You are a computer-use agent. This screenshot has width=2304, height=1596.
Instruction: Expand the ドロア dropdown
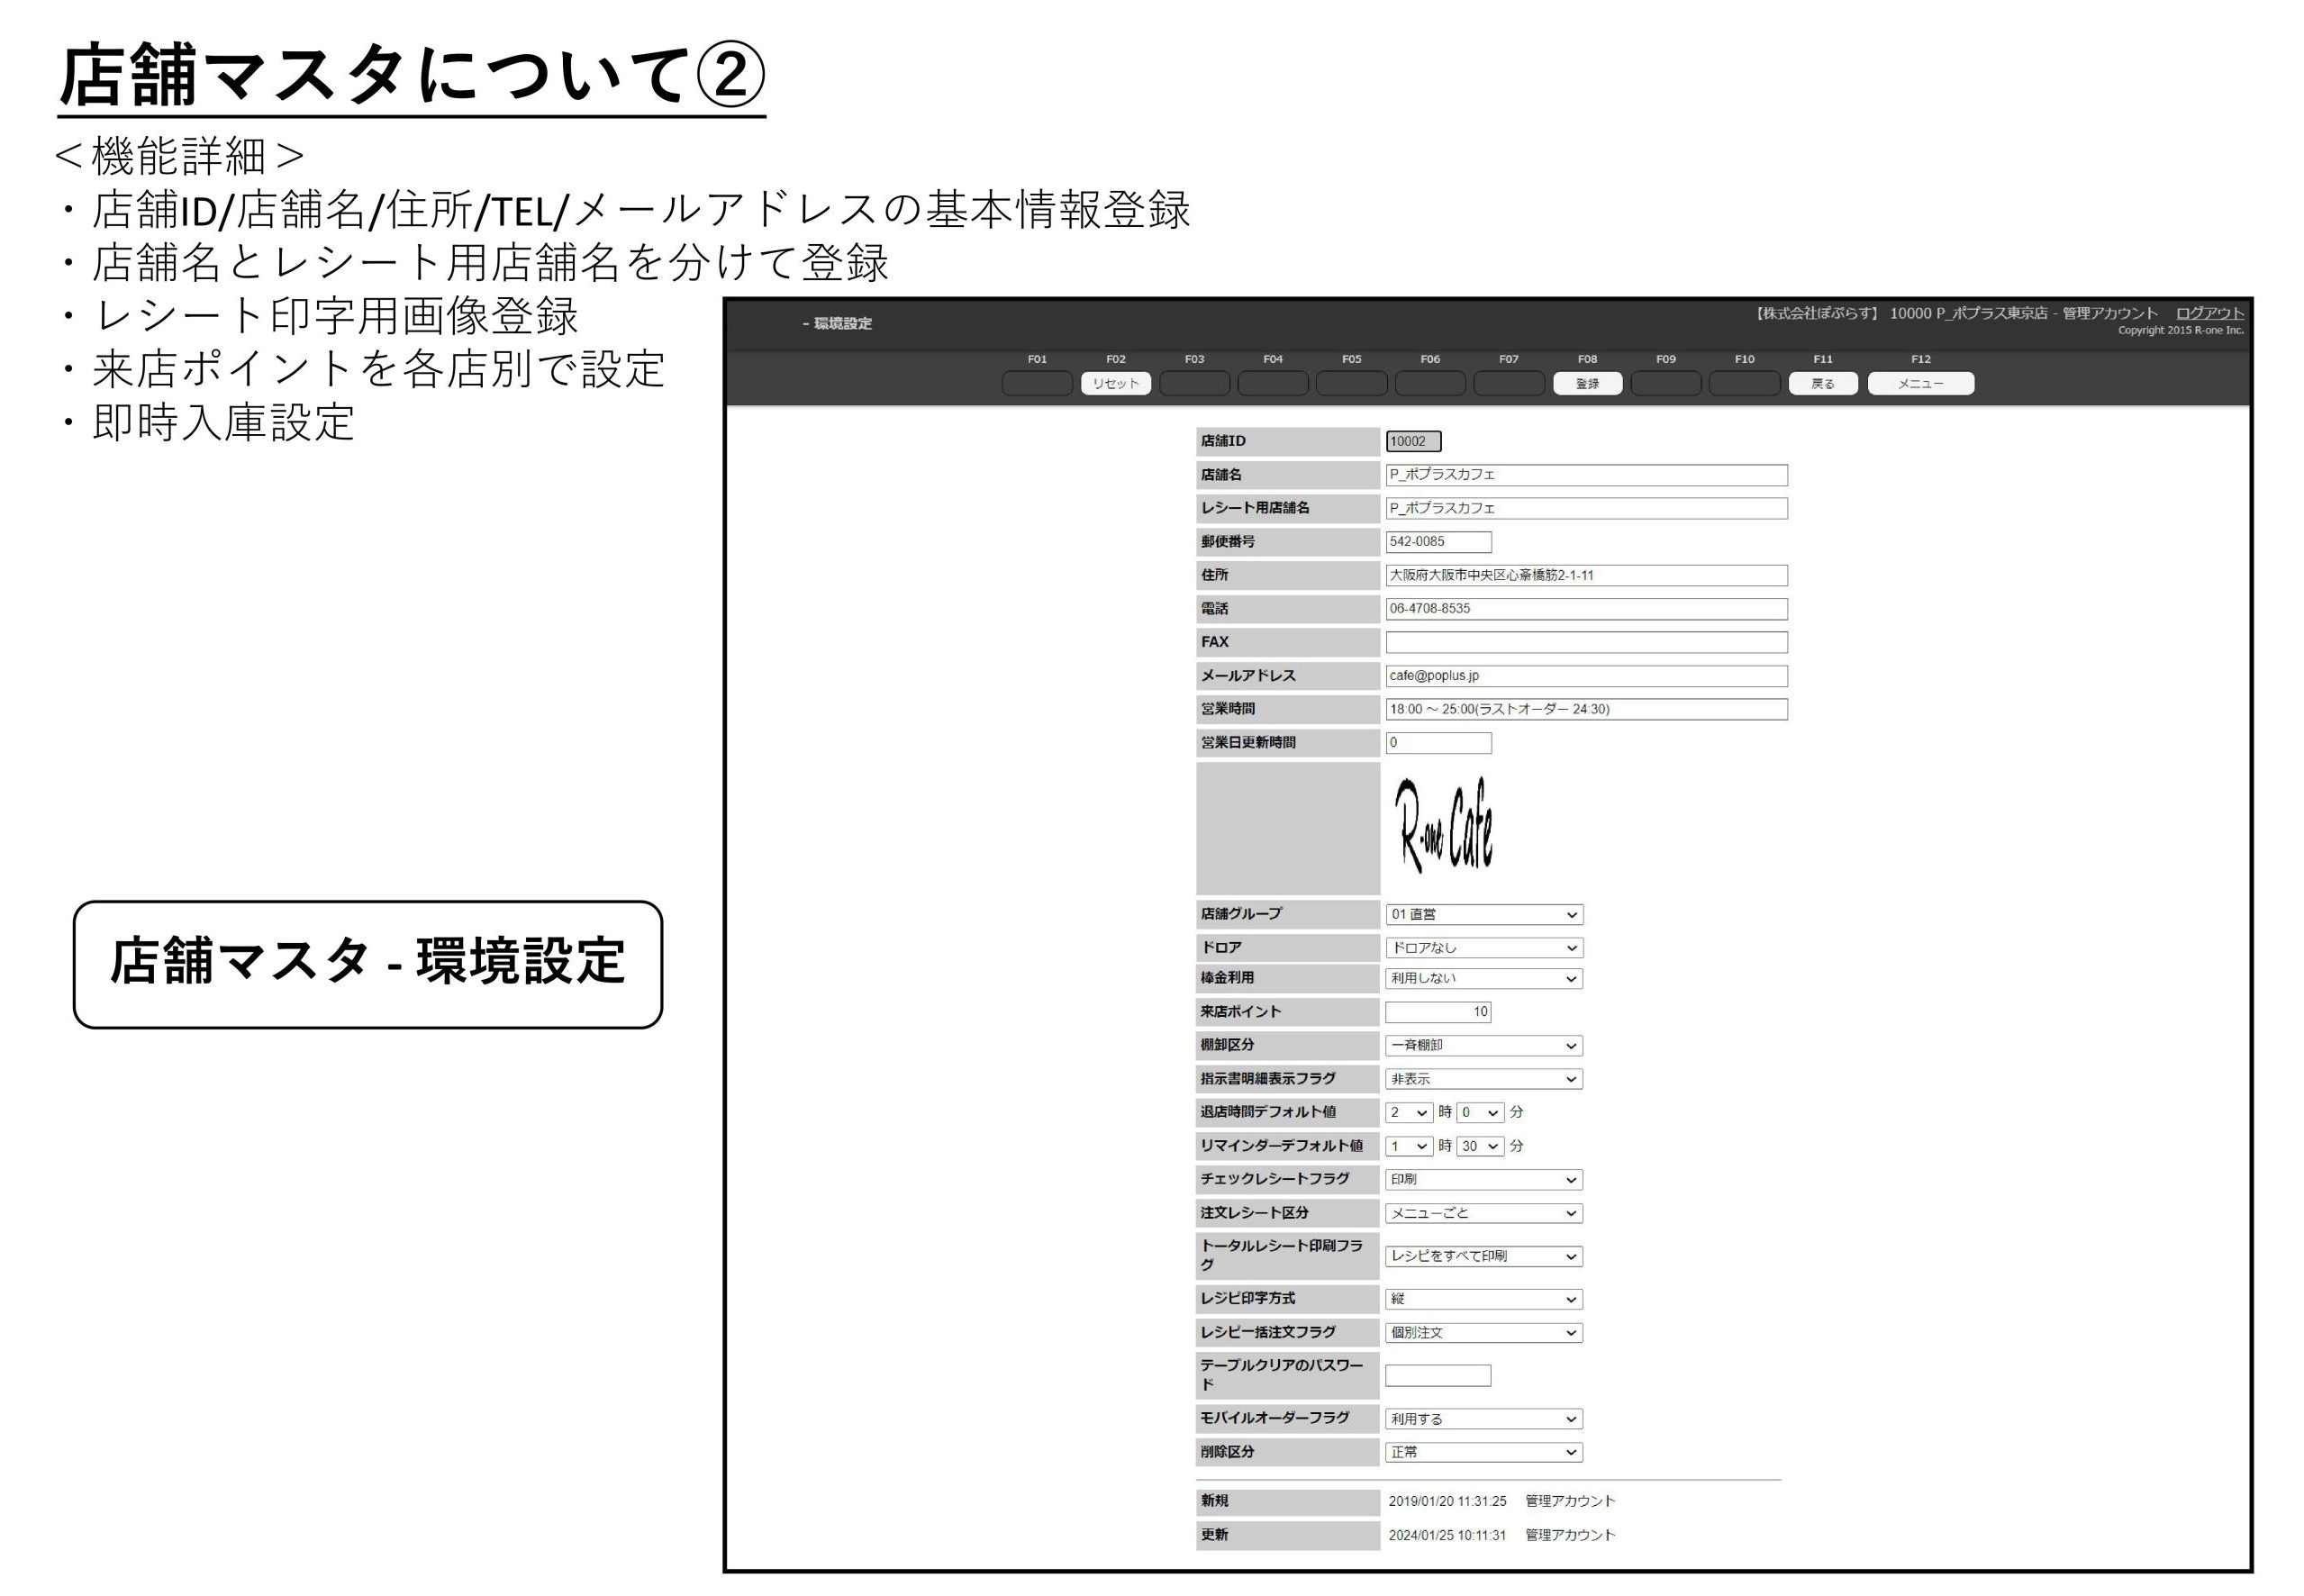coord(1483,947)
